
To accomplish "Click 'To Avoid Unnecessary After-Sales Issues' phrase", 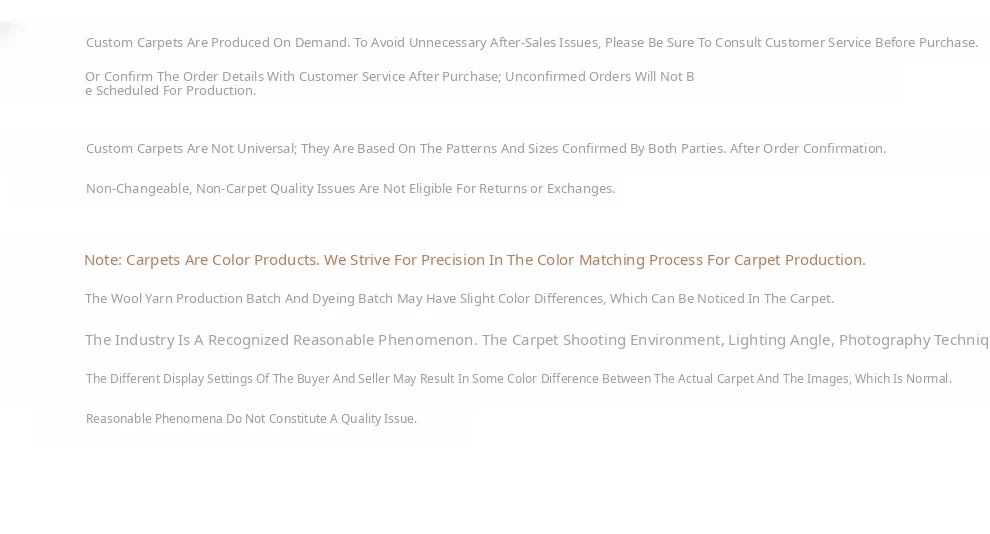I will pyautogui.click(x=477, y=43).
